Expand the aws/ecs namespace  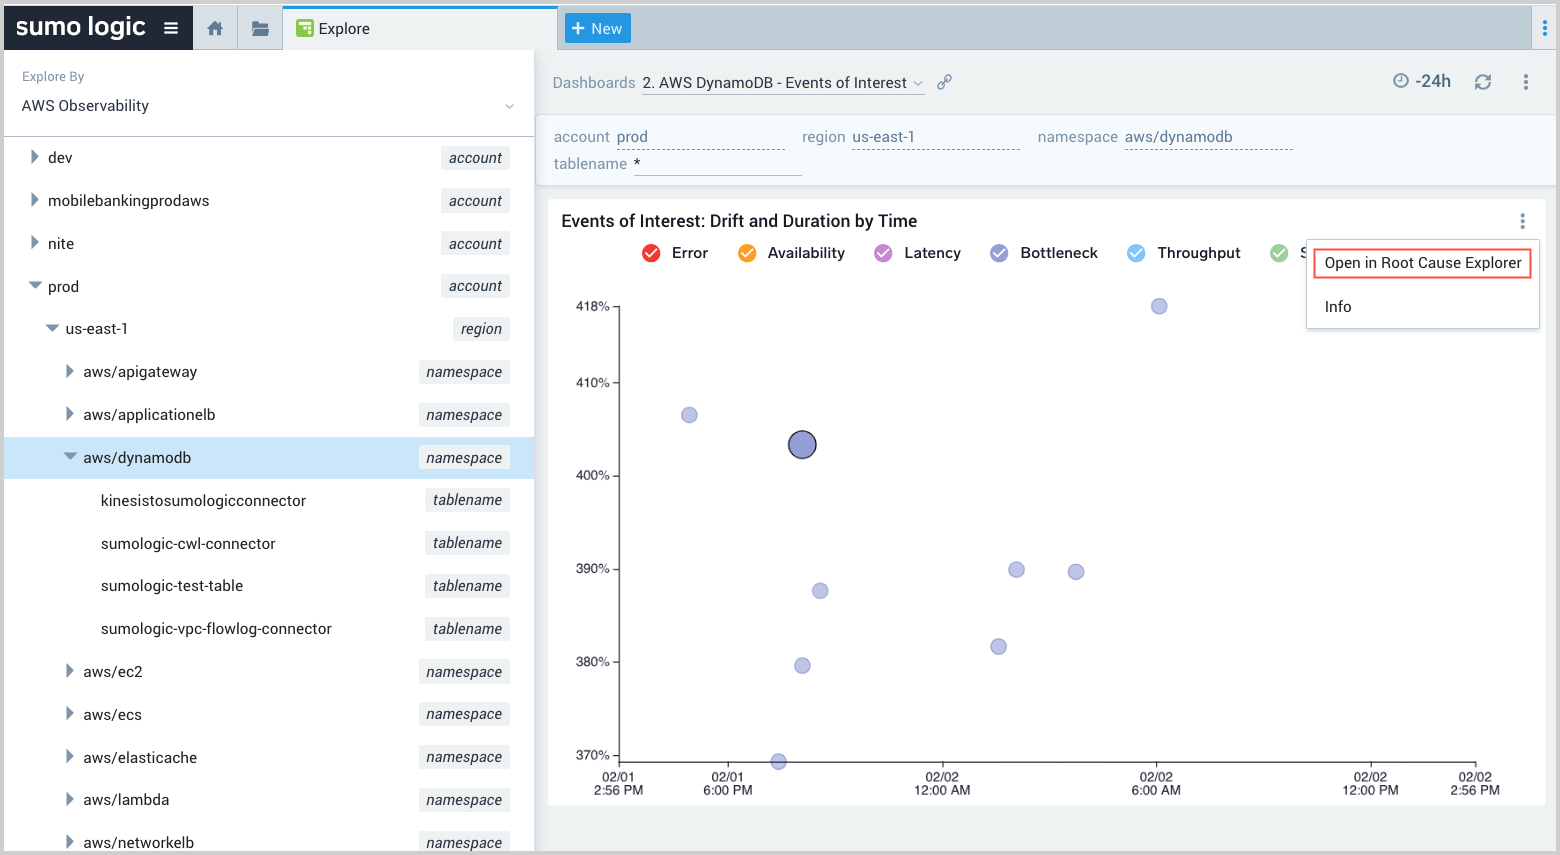pos(70,714)
